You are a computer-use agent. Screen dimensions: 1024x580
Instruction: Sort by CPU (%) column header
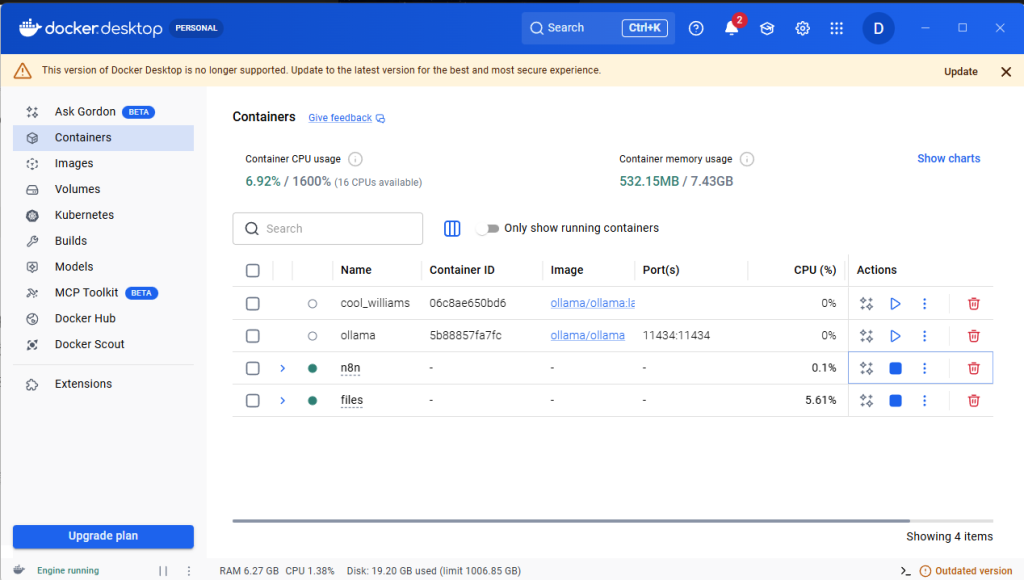[815, 270]
